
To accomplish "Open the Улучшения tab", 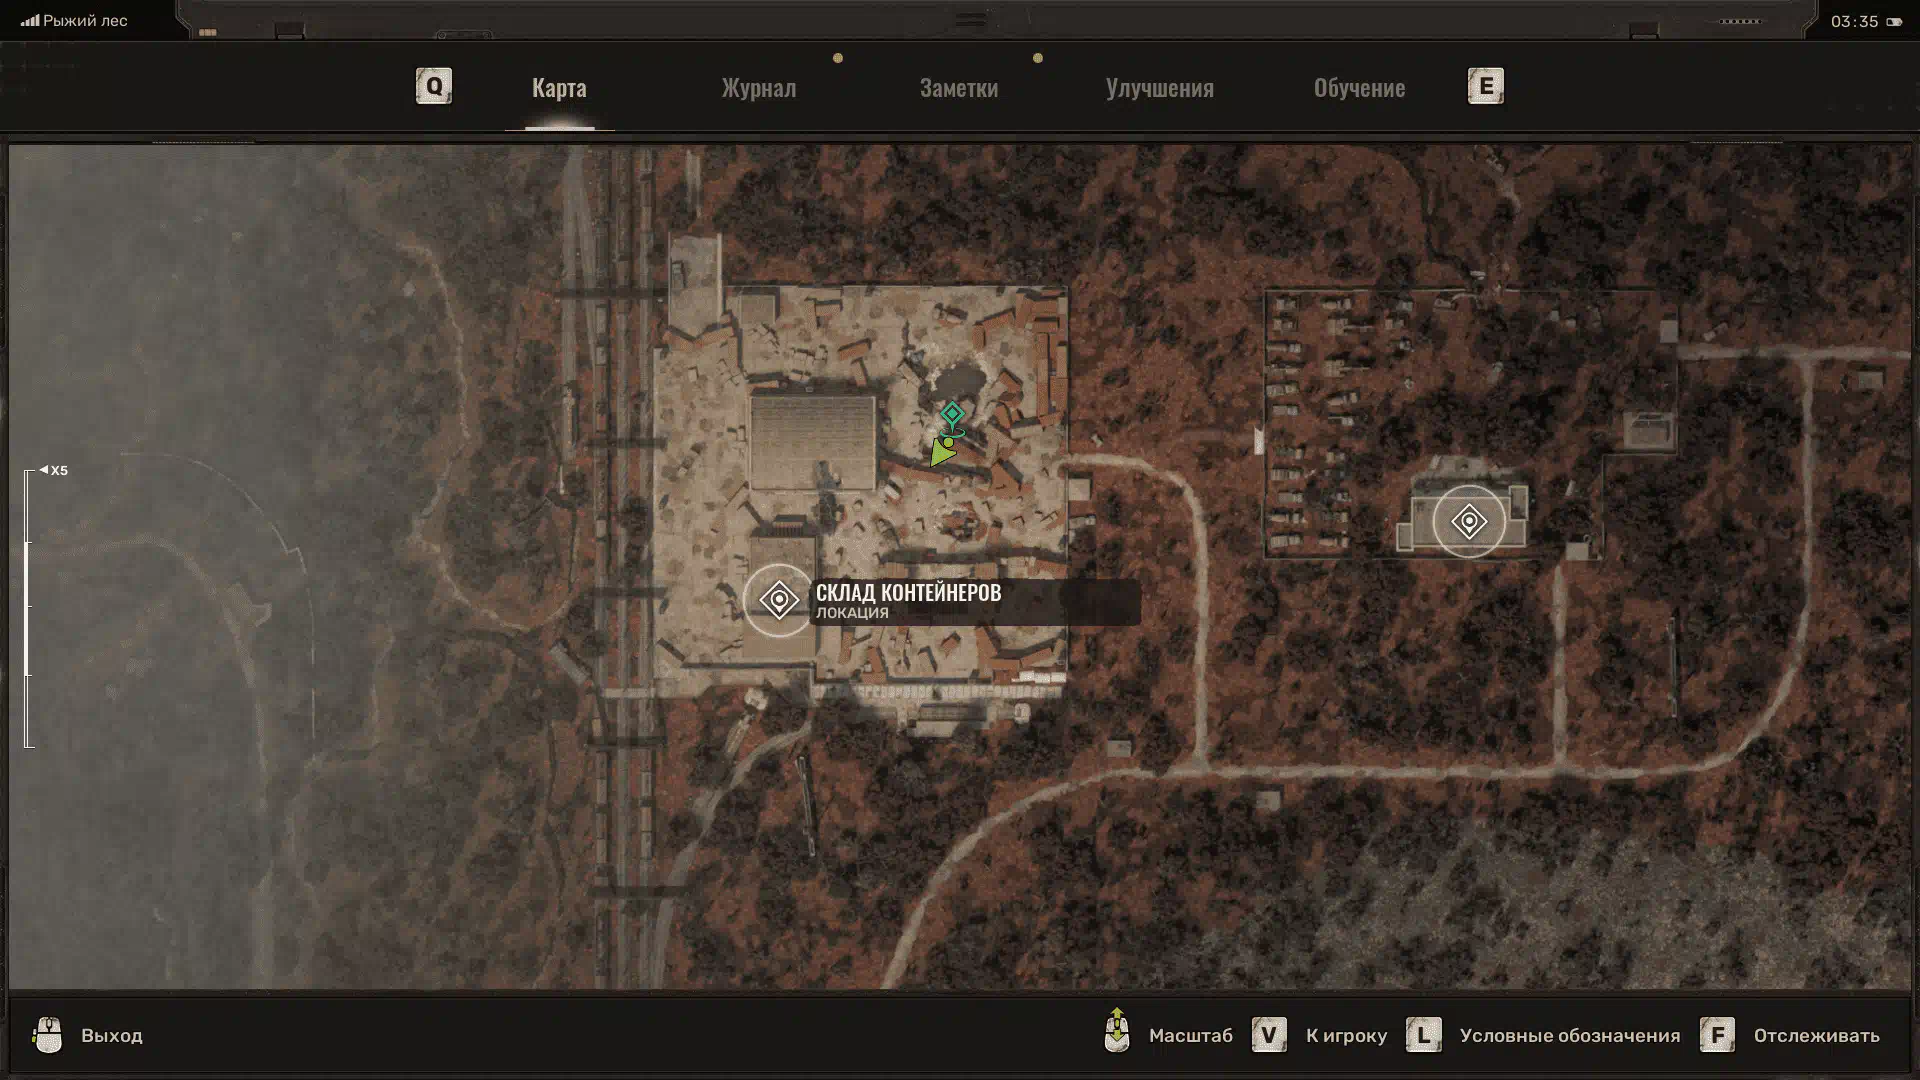I will 1159,88.
